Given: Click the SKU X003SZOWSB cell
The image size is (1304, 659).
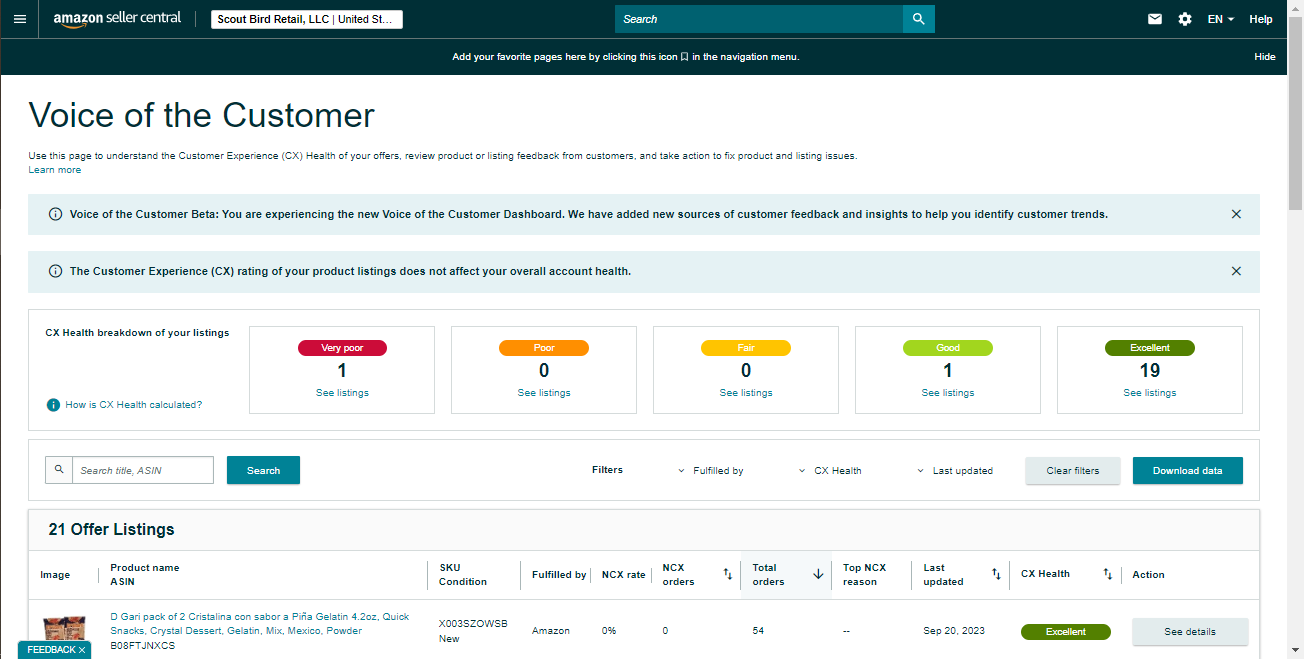Looking at the screenshot, I should click(x=473, y=624).
